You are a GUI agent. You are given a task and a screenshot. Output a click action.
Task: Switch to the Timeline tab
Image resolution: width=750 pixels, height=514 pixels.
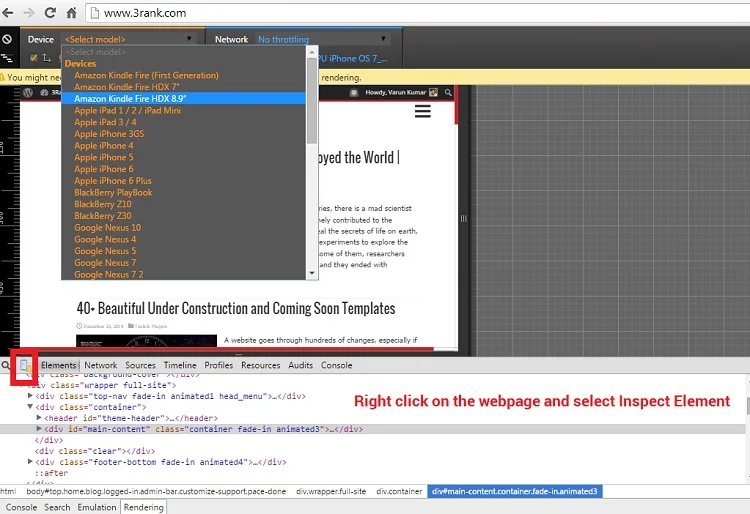pyautogui.click(x=180, y=365)
